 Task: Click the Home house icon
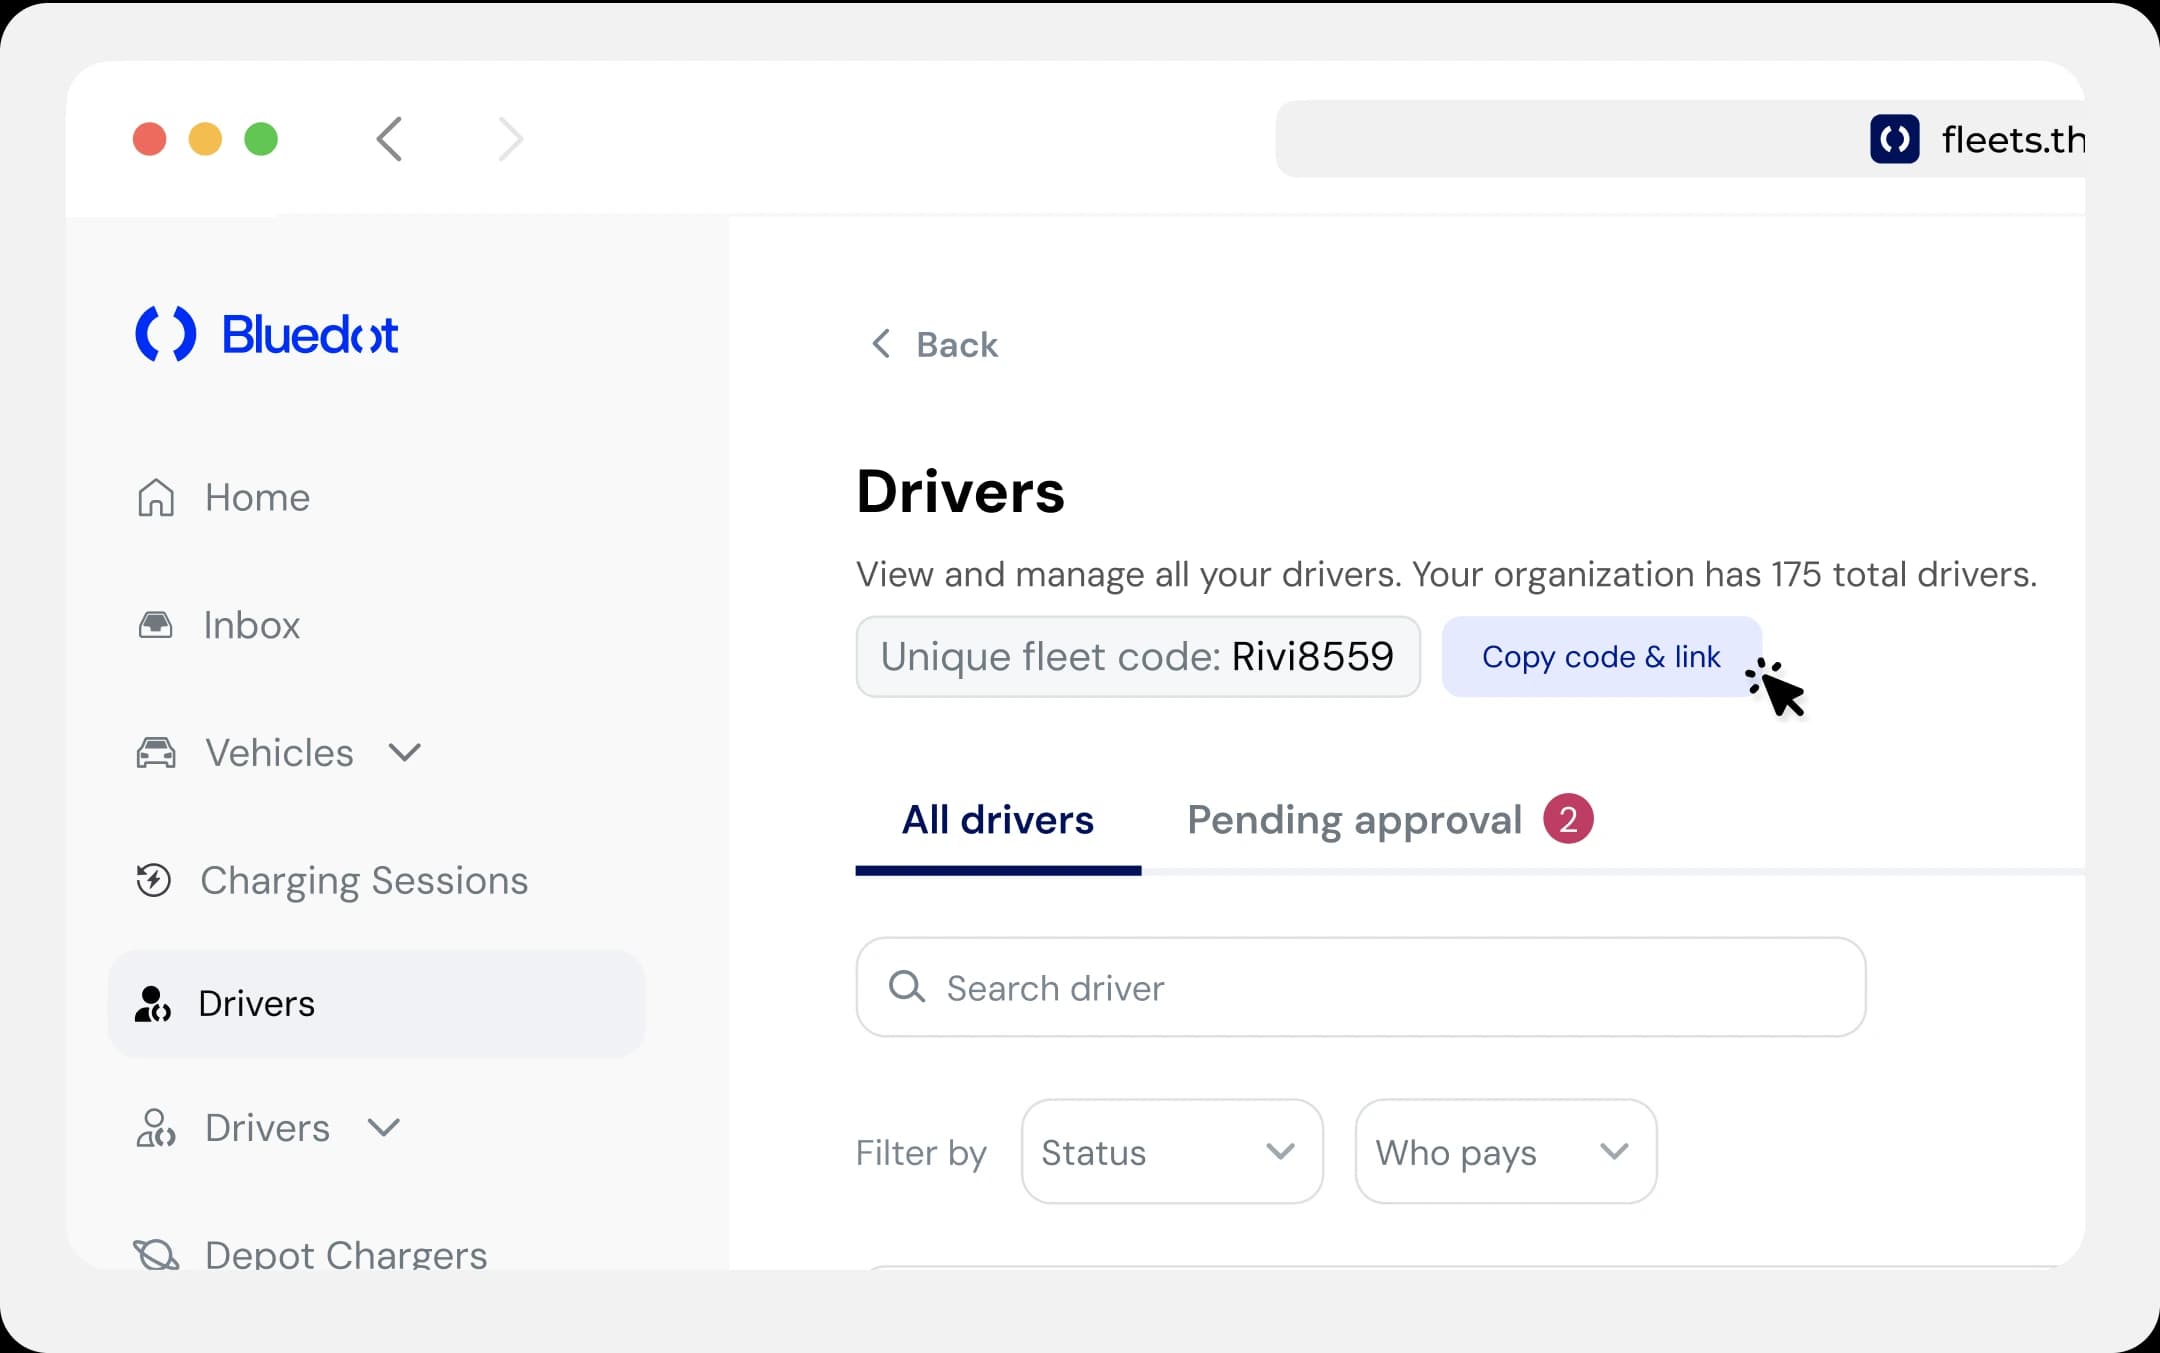coord(155,497)
